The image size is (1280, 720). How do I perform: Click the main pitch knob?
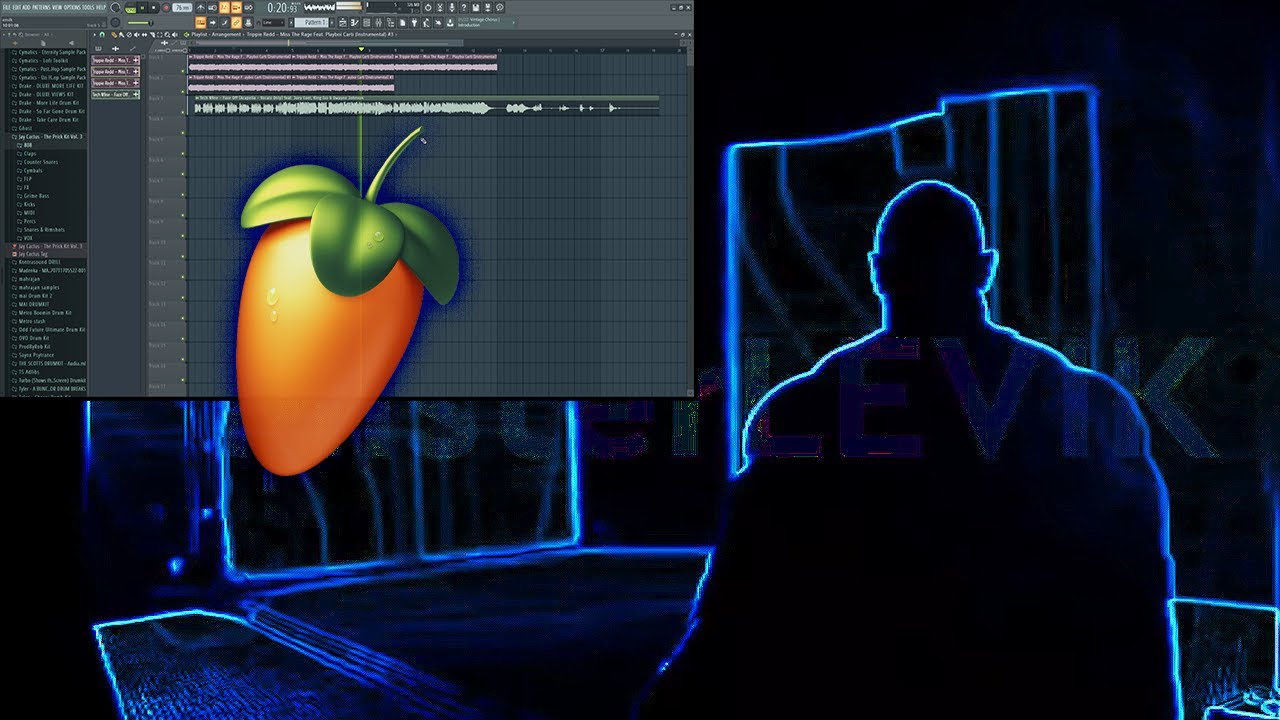(116, 22)
